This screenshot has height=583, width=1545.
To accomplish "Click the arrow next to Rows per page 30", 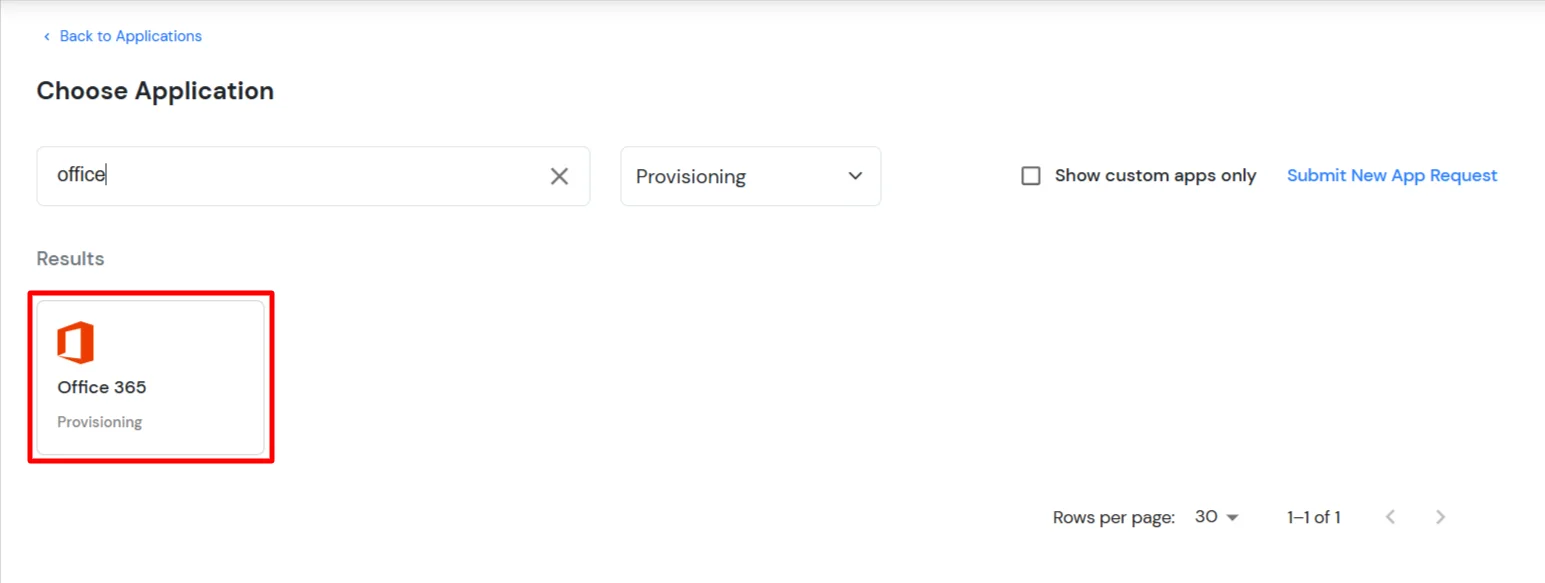I will pyautogui.click(x=1230, y=517).
